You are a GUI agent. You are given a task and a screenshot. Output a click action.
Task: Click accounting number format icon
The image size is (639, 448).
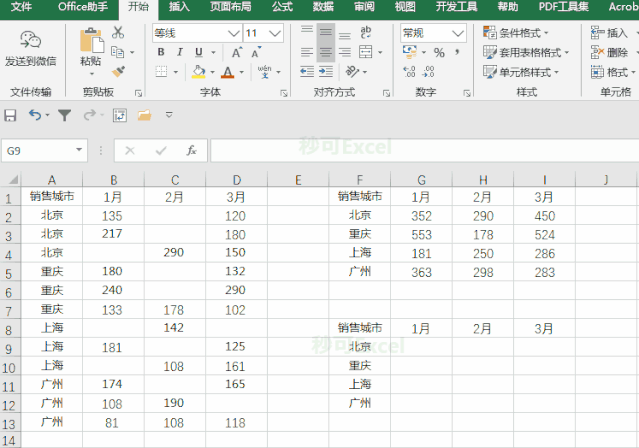410,52
